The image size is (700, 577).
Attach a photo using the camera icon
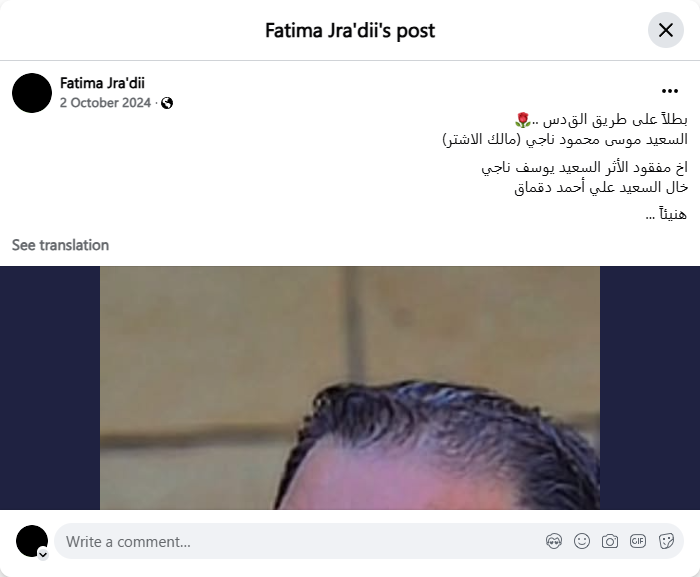(x=610, y=541)
